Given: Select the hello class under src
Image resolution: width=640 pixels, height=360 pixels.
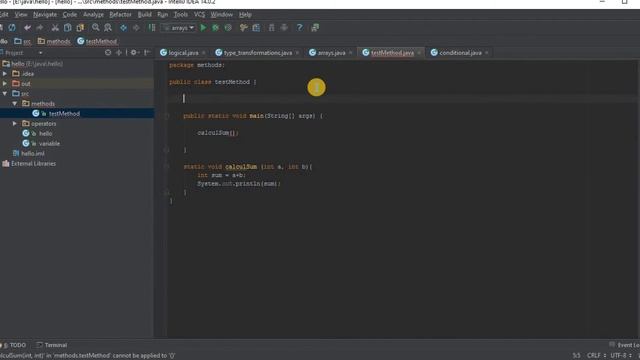Looking at the screenshot, I should [37, 133].
